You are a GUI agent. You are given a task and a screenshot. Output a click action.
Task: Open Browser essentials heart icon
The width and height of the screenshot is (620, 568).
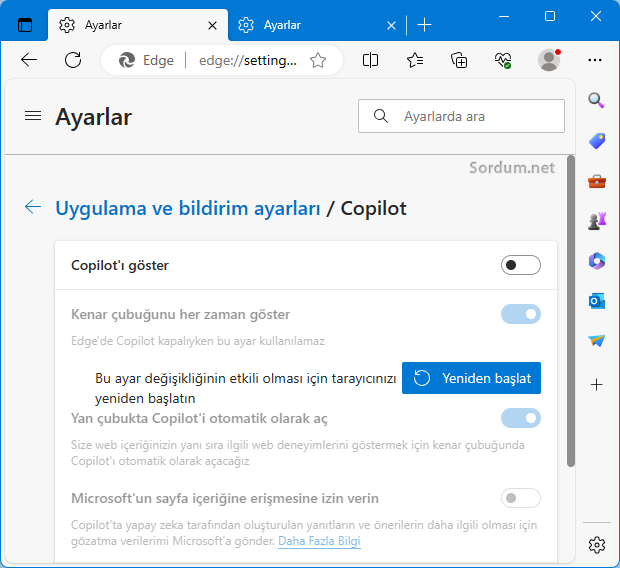point(503,61)
